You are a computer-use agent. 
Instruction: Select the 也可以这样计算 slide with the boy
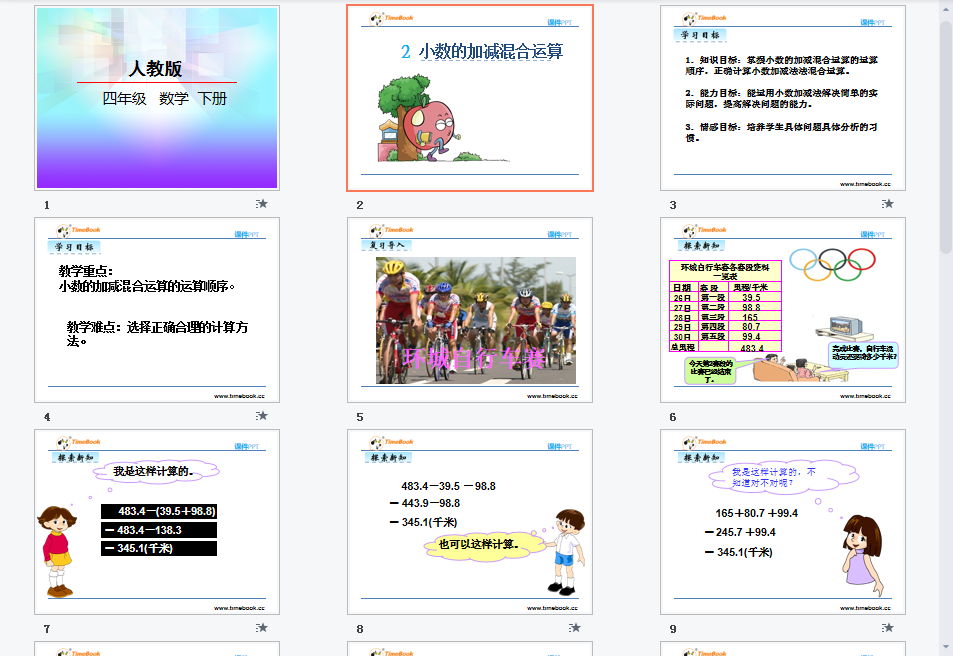pyautogui.click(x=470, y=522)
